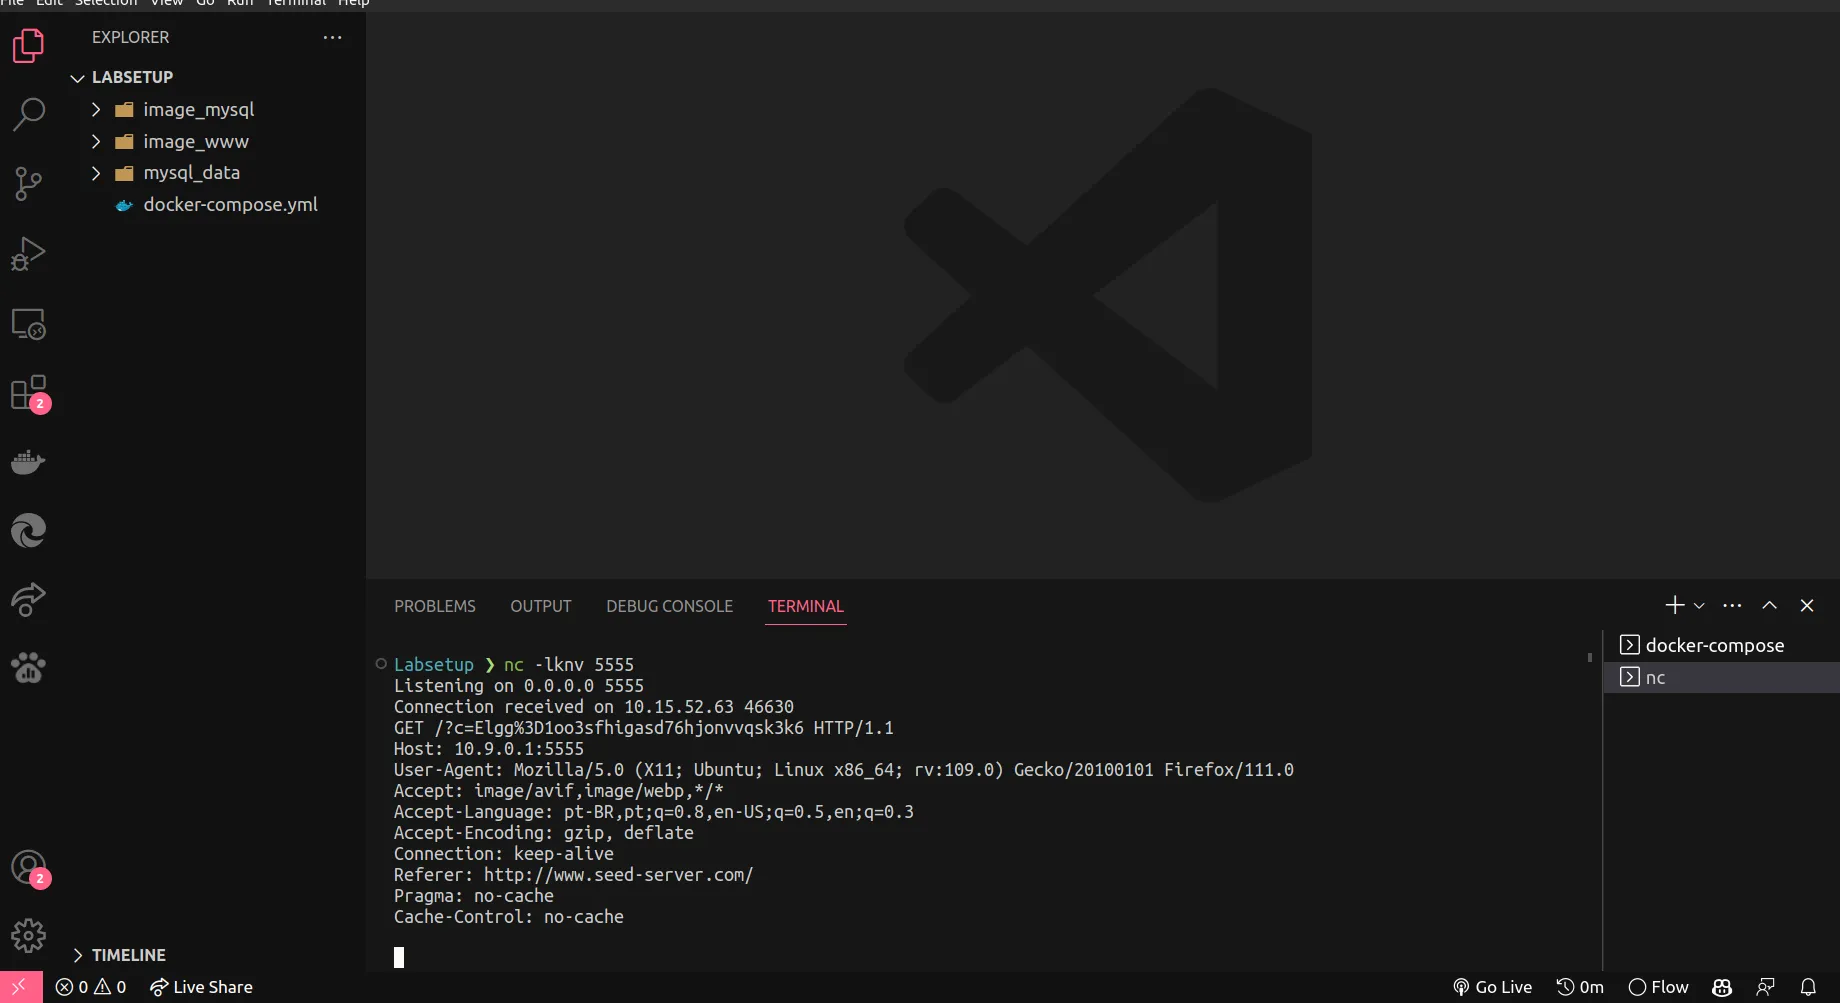Select the docker-compose terminal instance
The height and width of the screenshot is (1003, 1840).
[1714, 645]
